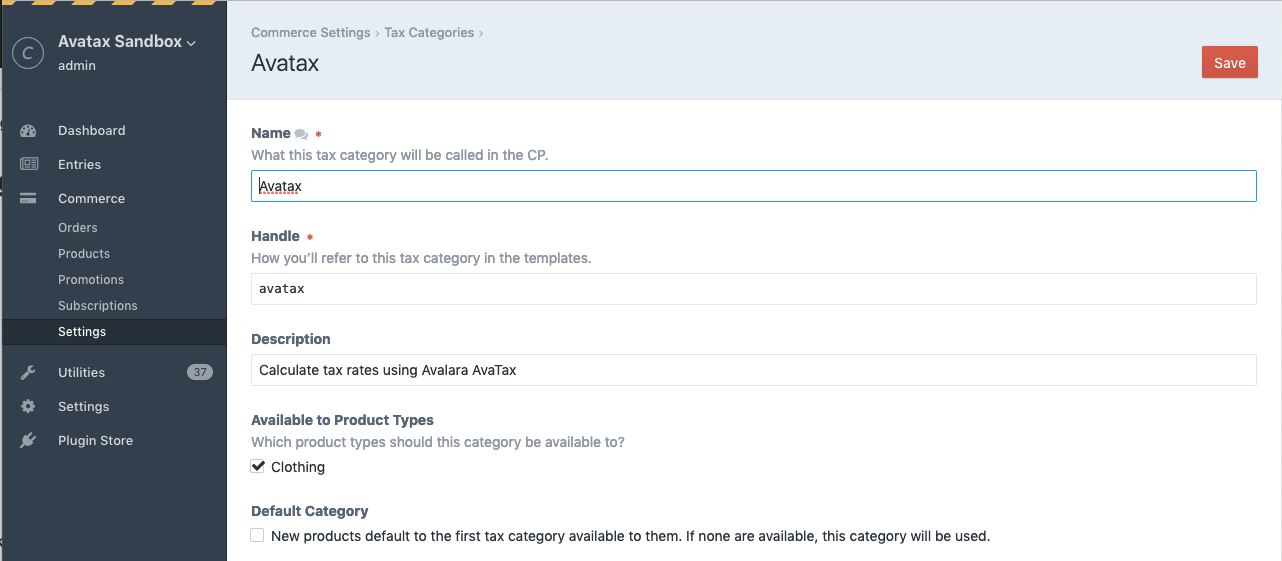Select Promotions in the sidebar
1282x561 pixels.
click(91, 280)
